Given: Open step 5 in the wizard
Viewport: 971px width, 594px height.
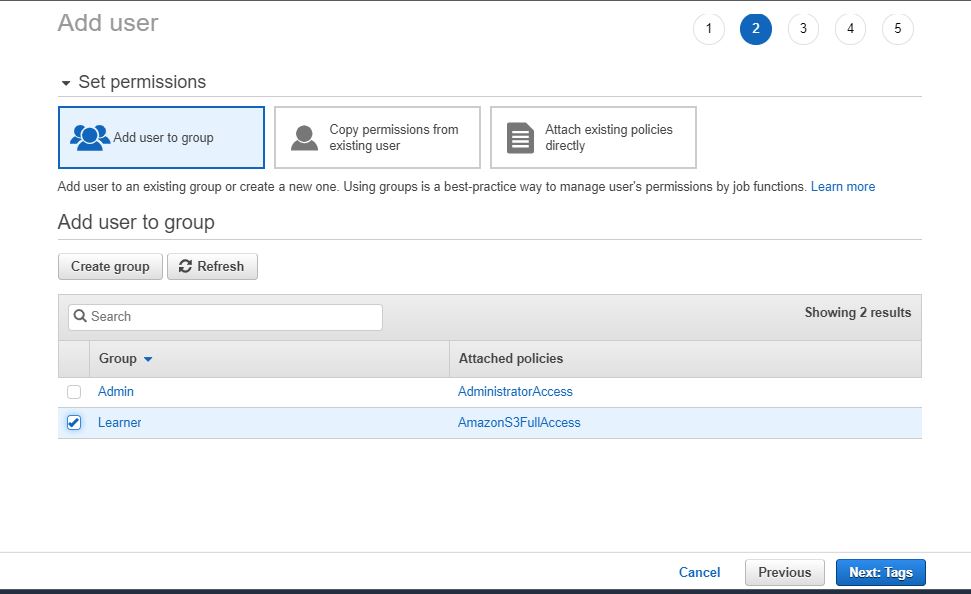Looking at the screenshot, I should click(897, 29).
